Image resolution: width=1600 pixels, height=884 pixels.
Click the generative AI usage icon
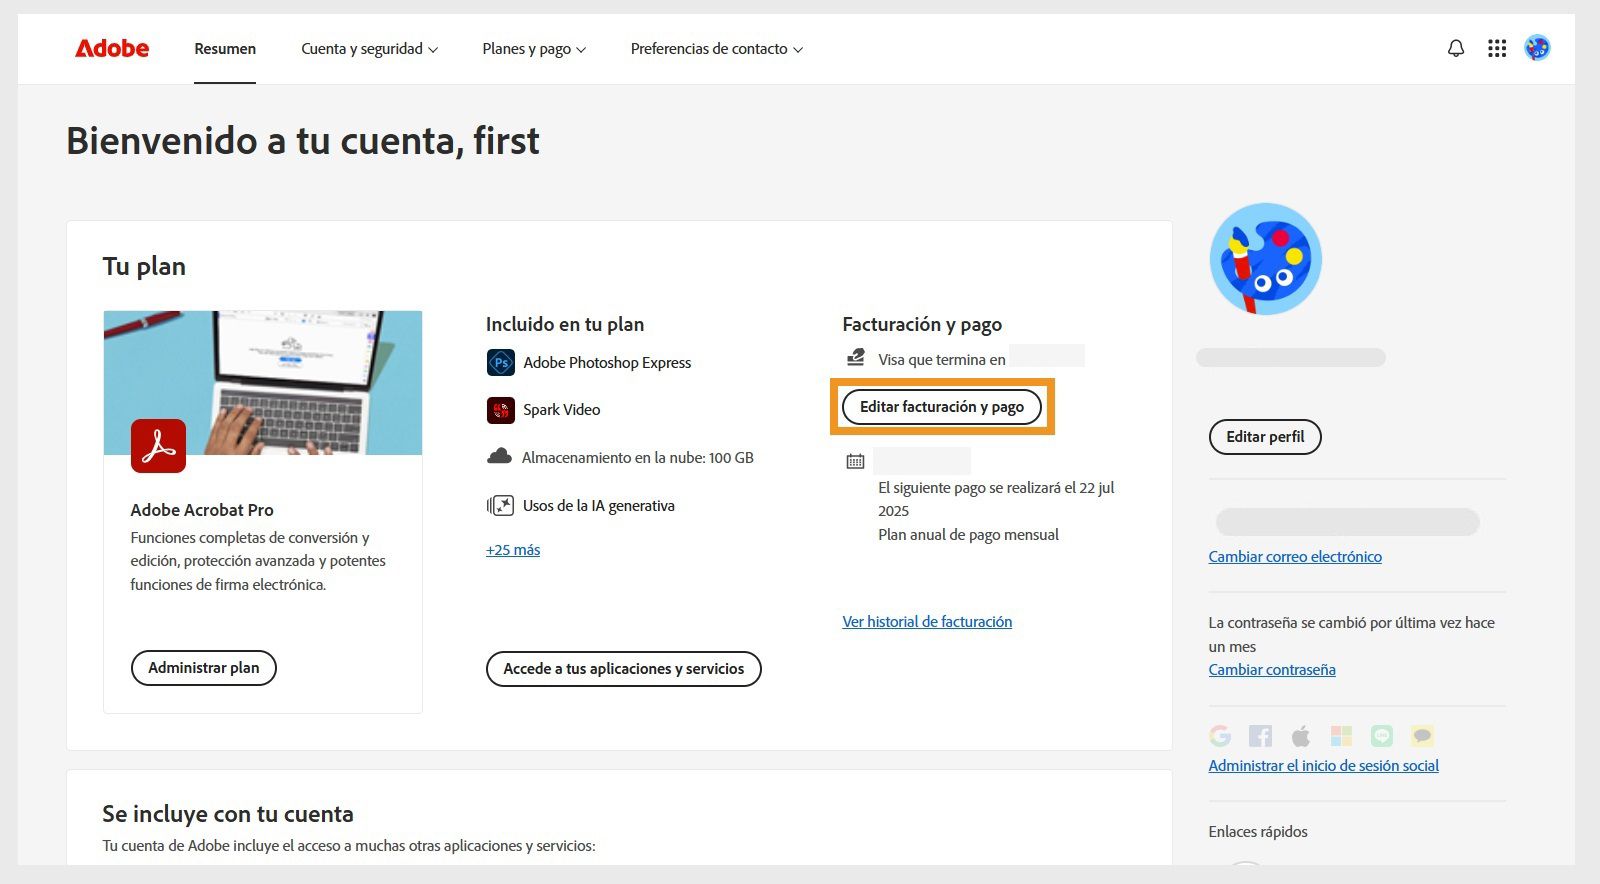tap(500, 505)
